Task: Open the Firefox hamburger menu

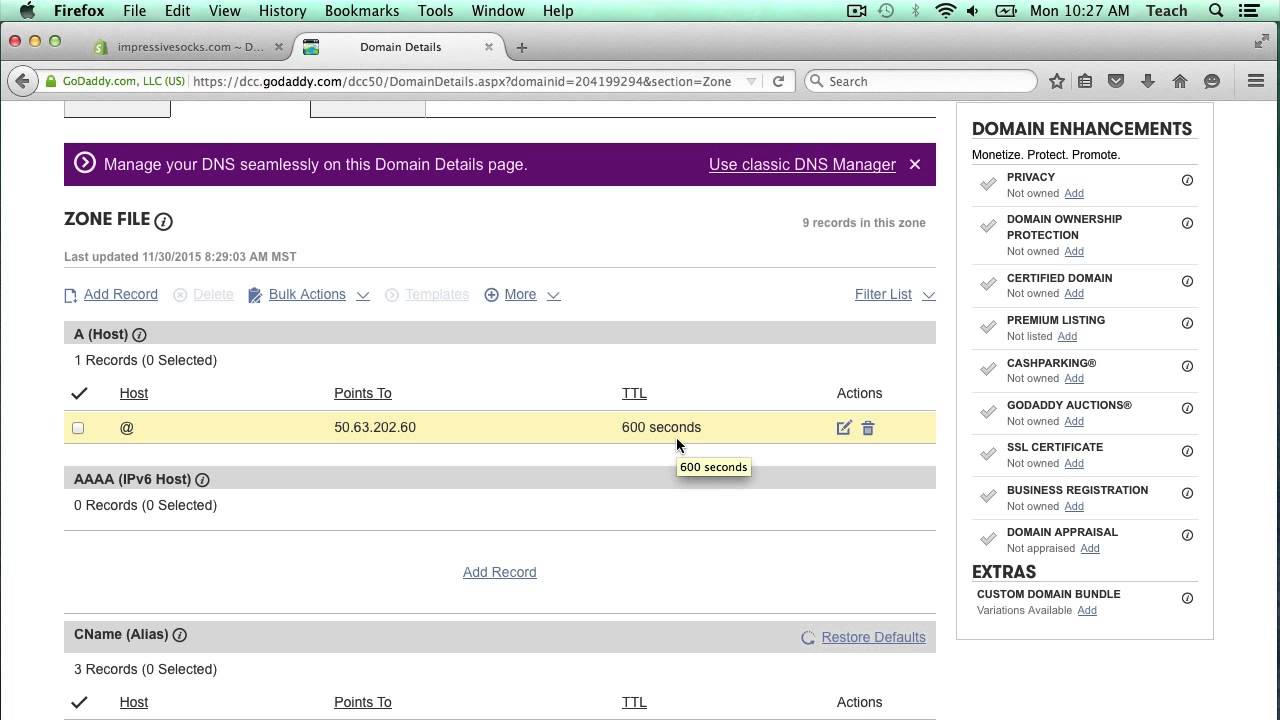Action: pos(1256,81)
